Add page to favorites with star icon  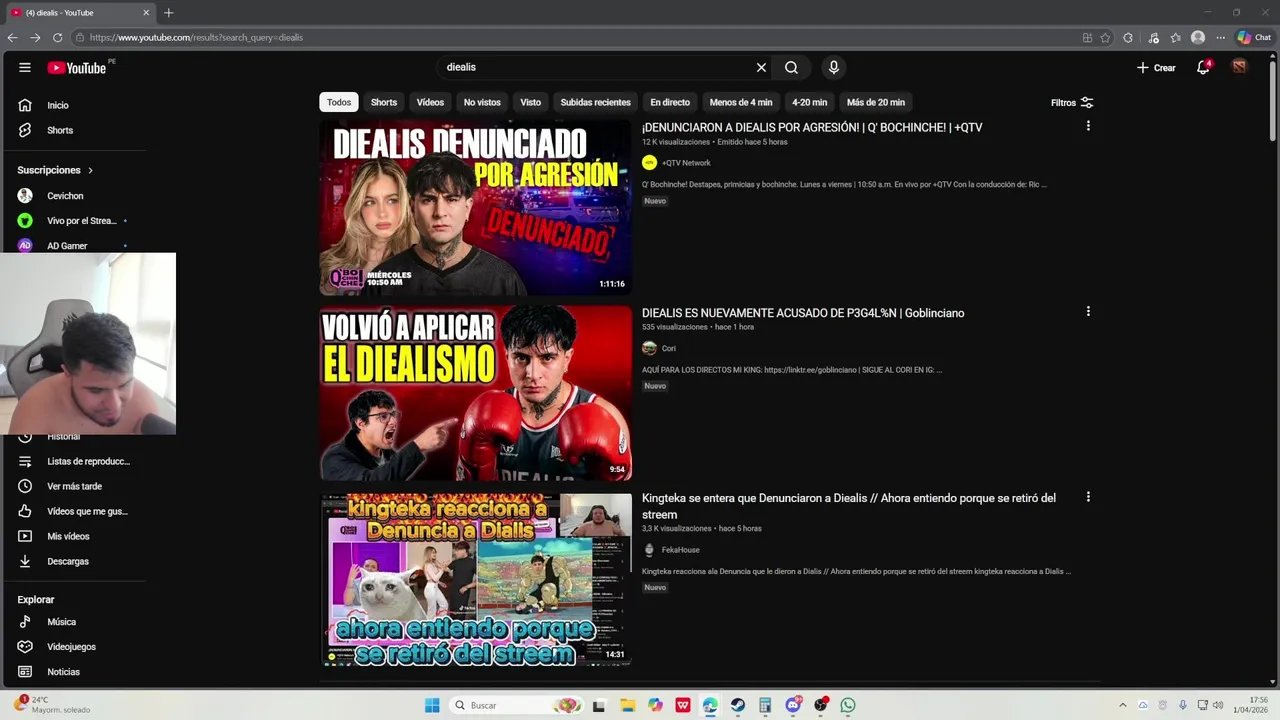tap(1105, 37)
